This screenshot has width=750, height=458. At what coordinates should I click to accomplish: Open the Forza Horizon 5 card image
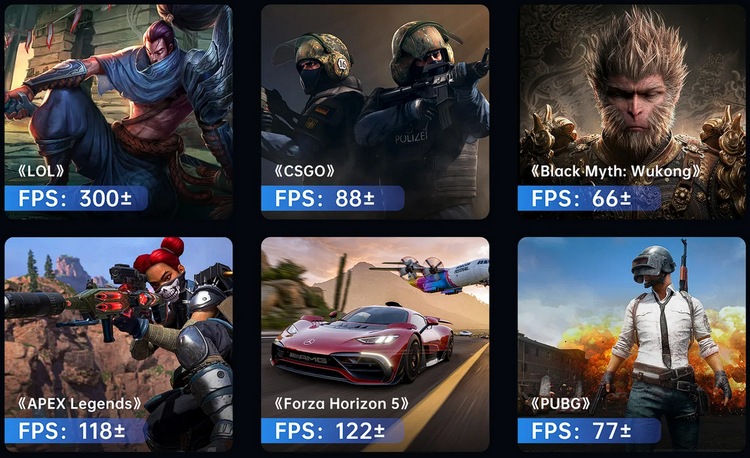click(x=375, y=344)
